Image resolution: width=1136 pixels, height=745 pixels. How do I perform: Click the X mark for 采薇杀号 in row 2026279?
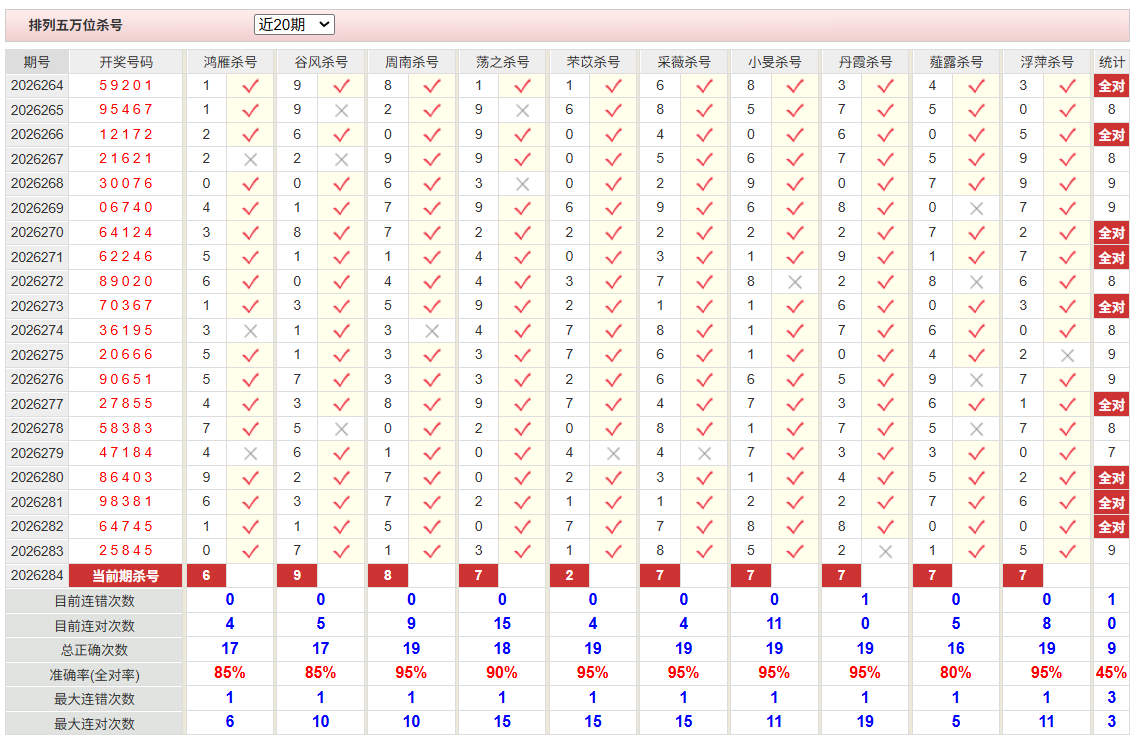704,454
